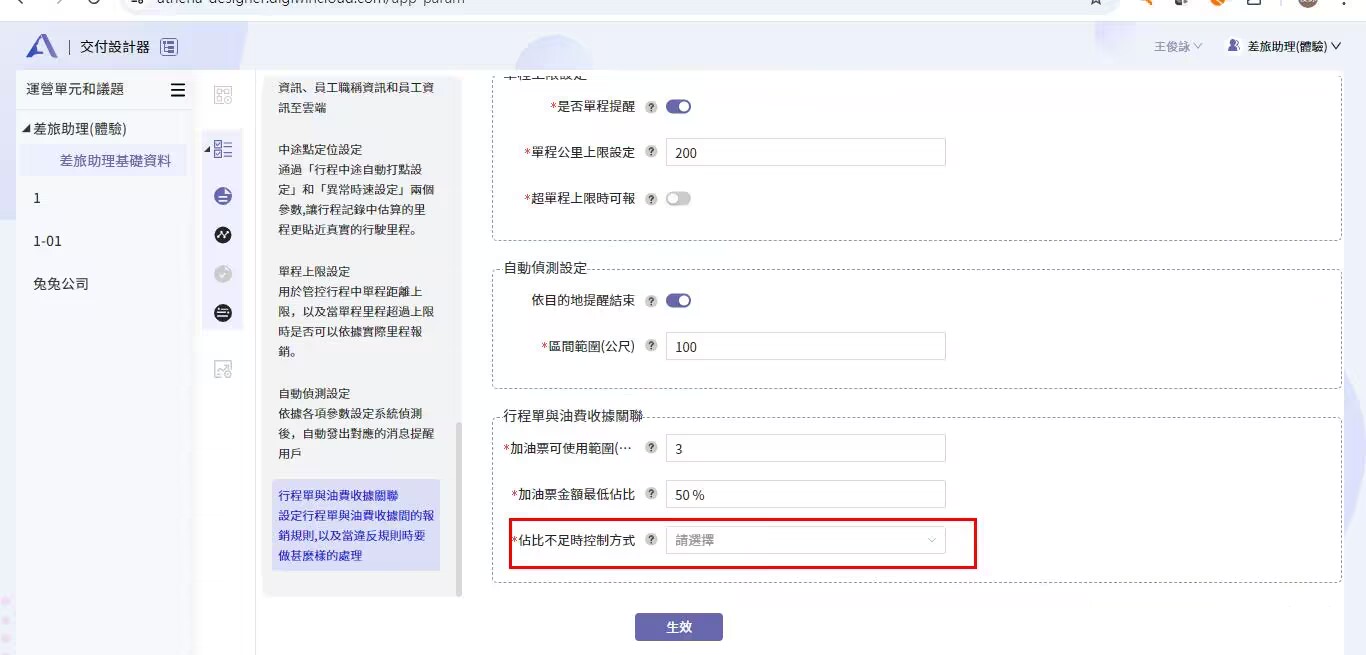Click help icon next to 加油票可使用範圍
1366x655 pixels.
[651, 448]
